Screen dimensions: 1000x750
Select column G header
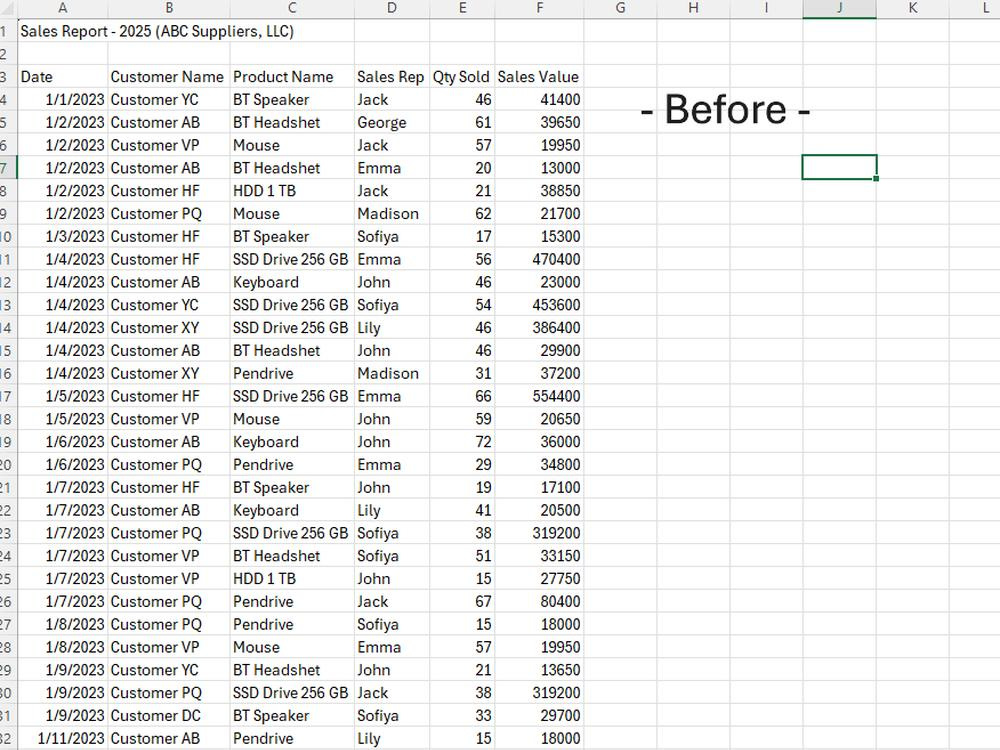620,8
